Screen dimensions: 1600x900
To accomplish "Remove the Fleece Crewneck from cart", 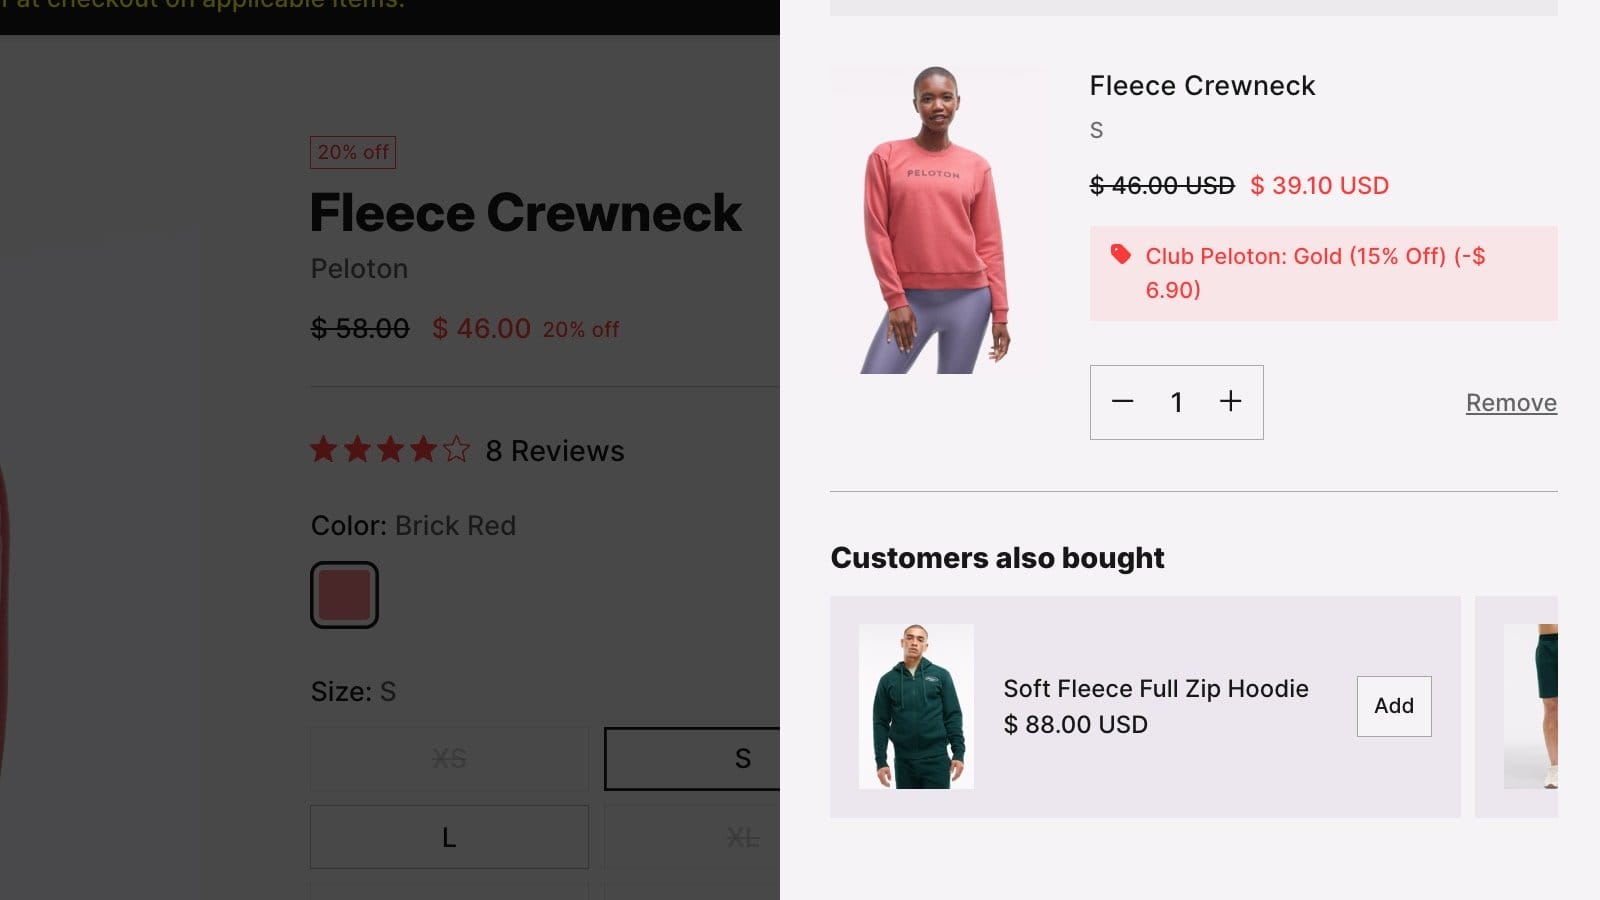I will tap(1510, 403).
